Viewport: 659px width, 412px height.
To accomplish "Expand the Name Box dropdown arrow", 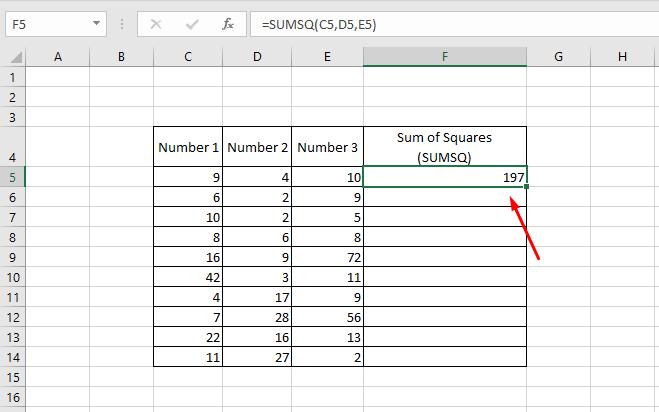I will [96, 24].
